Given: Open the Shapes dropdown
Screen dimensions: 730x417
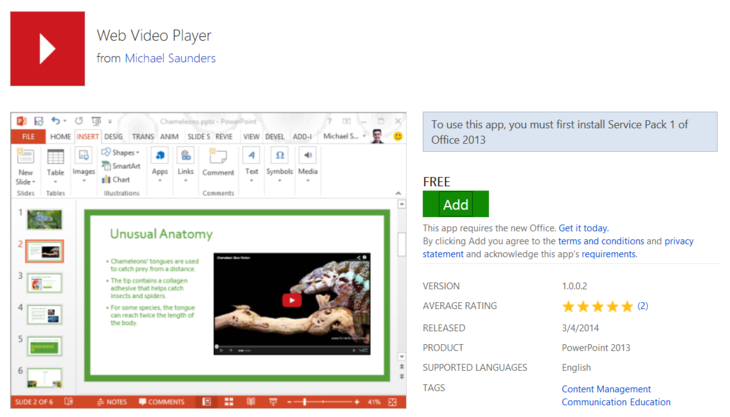Looking at the screenshot, I should coord(121,152).
